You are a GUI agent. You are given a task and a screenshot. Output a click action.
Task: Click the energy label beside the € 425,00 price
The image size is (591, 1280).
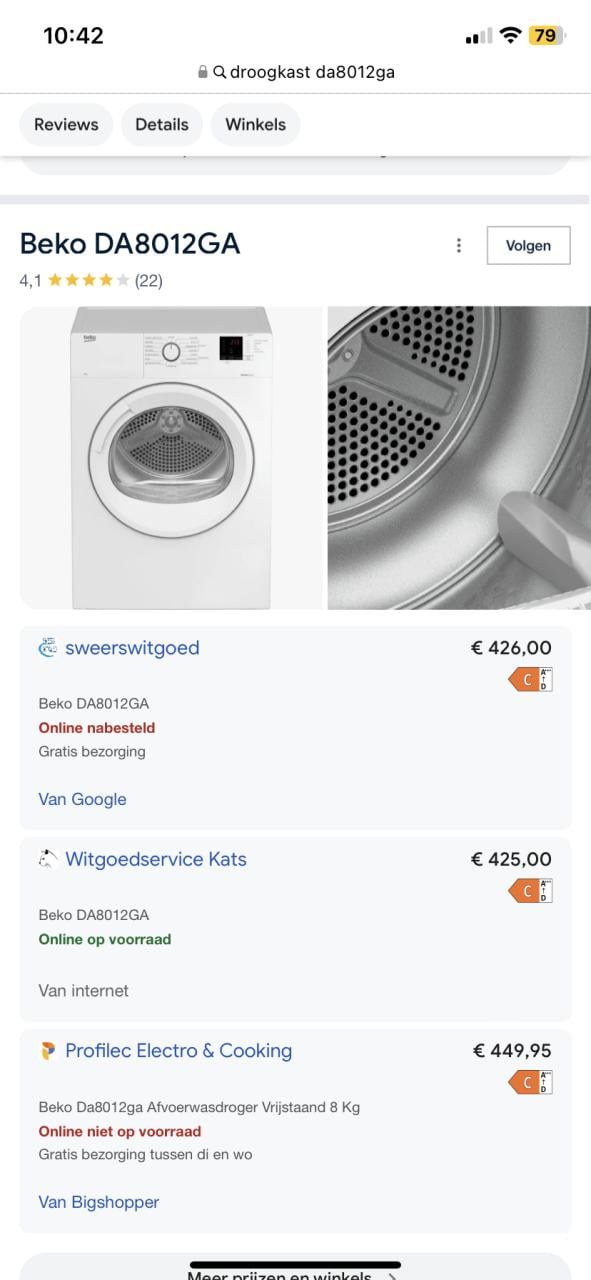click(x=528, y=890)
